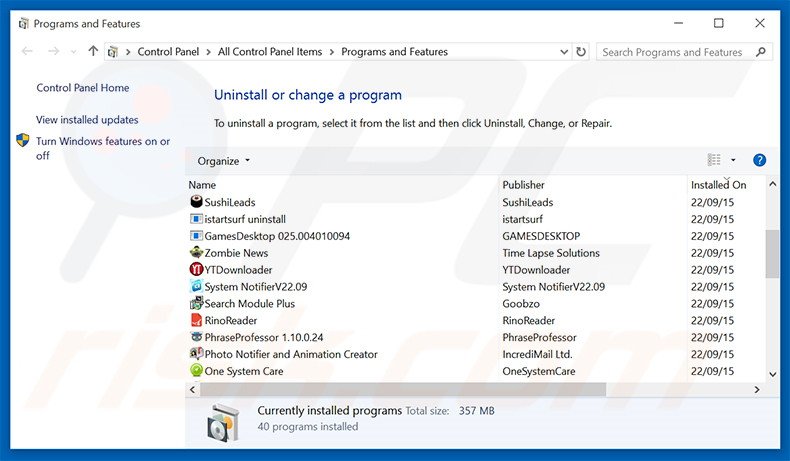
Task: Expand chevron before Control Panel breadcrumb
Action: 128,52
